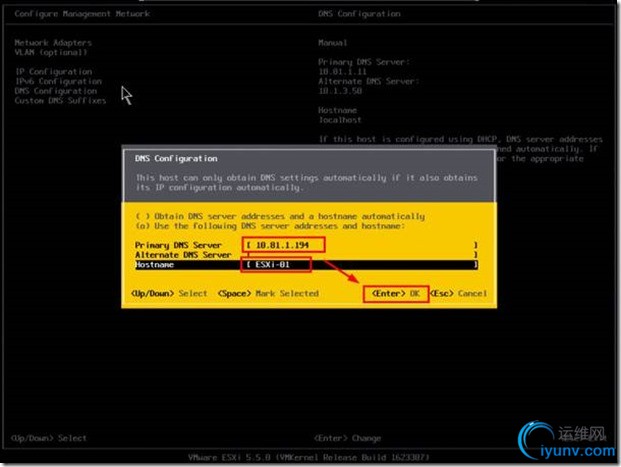Click the 'Alternate DNS Server' label in dialog
This screenshot has height=467, width=621.
point(183,255)
